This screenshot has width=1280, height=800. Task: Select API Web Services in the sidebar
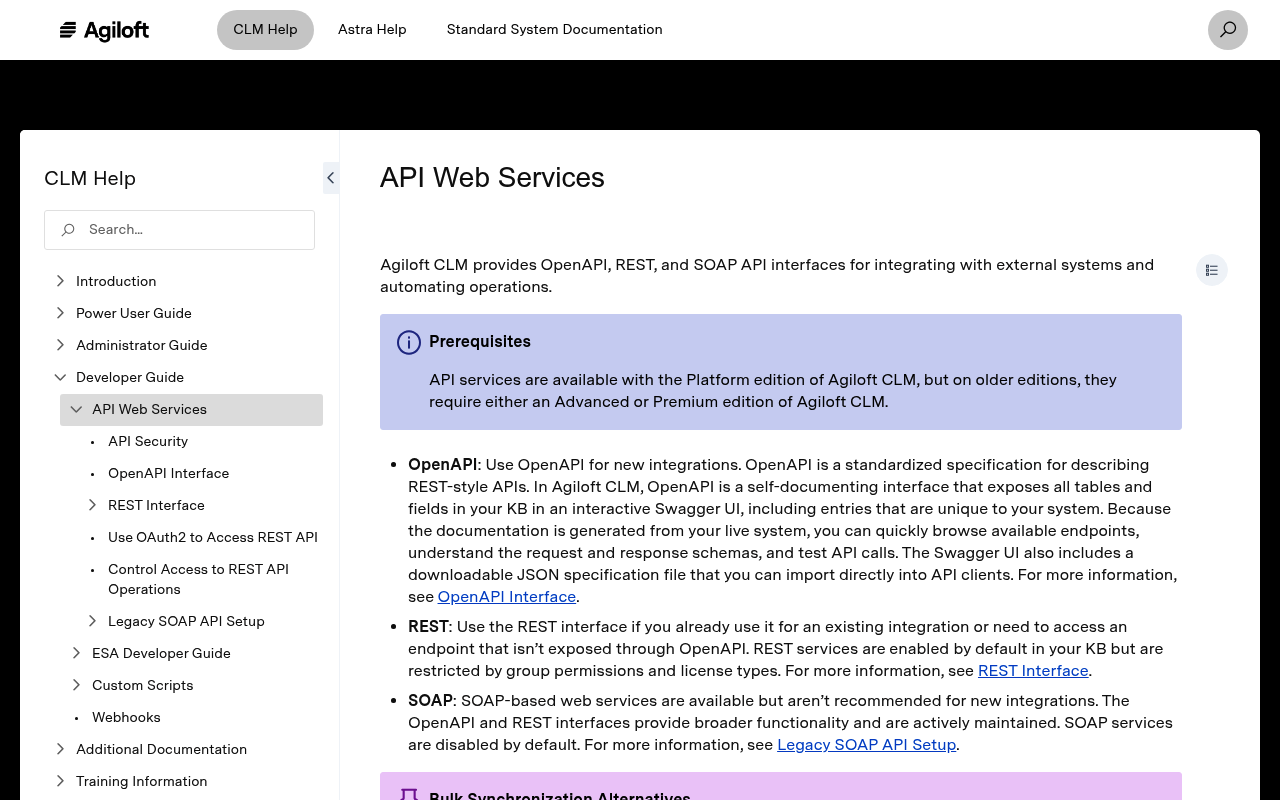(x=150, y=409)
